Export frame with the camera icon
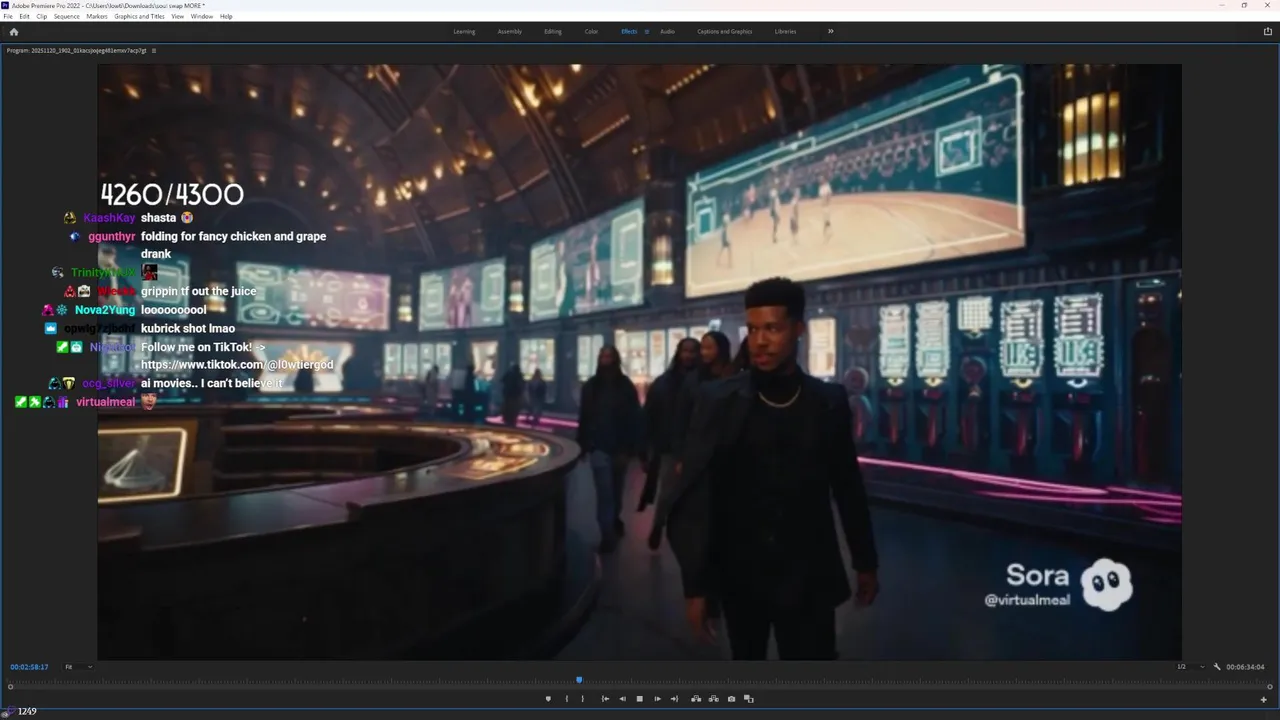The width and height of the screenshot is (1280, 720). point(731,699)
